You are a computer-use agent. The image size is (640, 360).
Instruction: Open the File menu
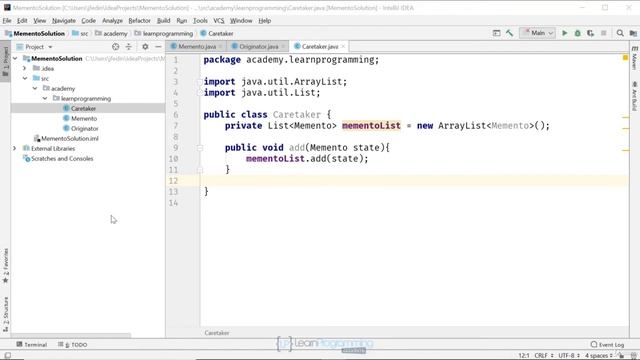pyautogui.click(x=7, y=20)
